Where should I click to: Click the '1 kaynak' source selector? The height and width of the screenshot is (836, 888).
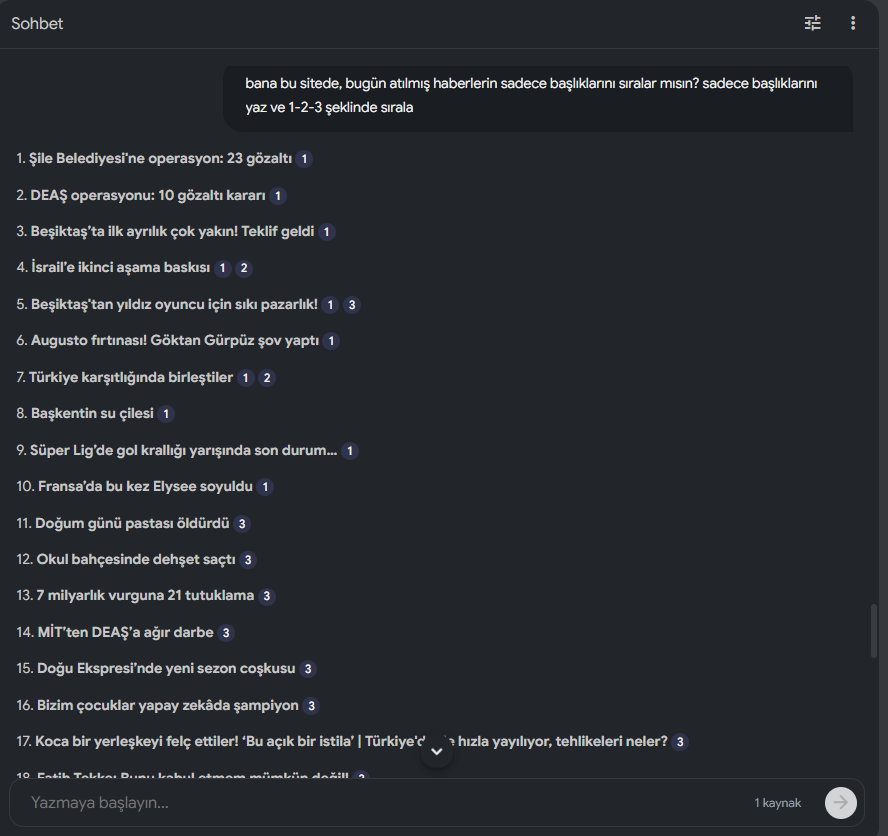[x=778, y=803]
